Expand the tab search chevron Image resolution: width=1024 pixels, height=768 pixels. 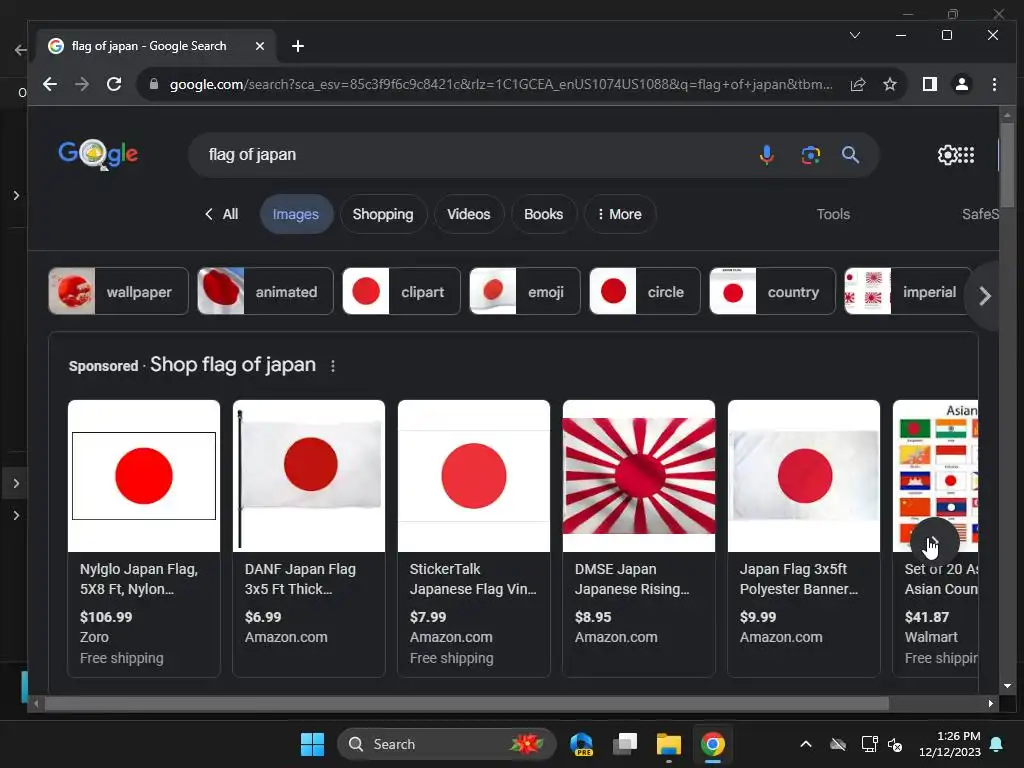coord(855,35)
